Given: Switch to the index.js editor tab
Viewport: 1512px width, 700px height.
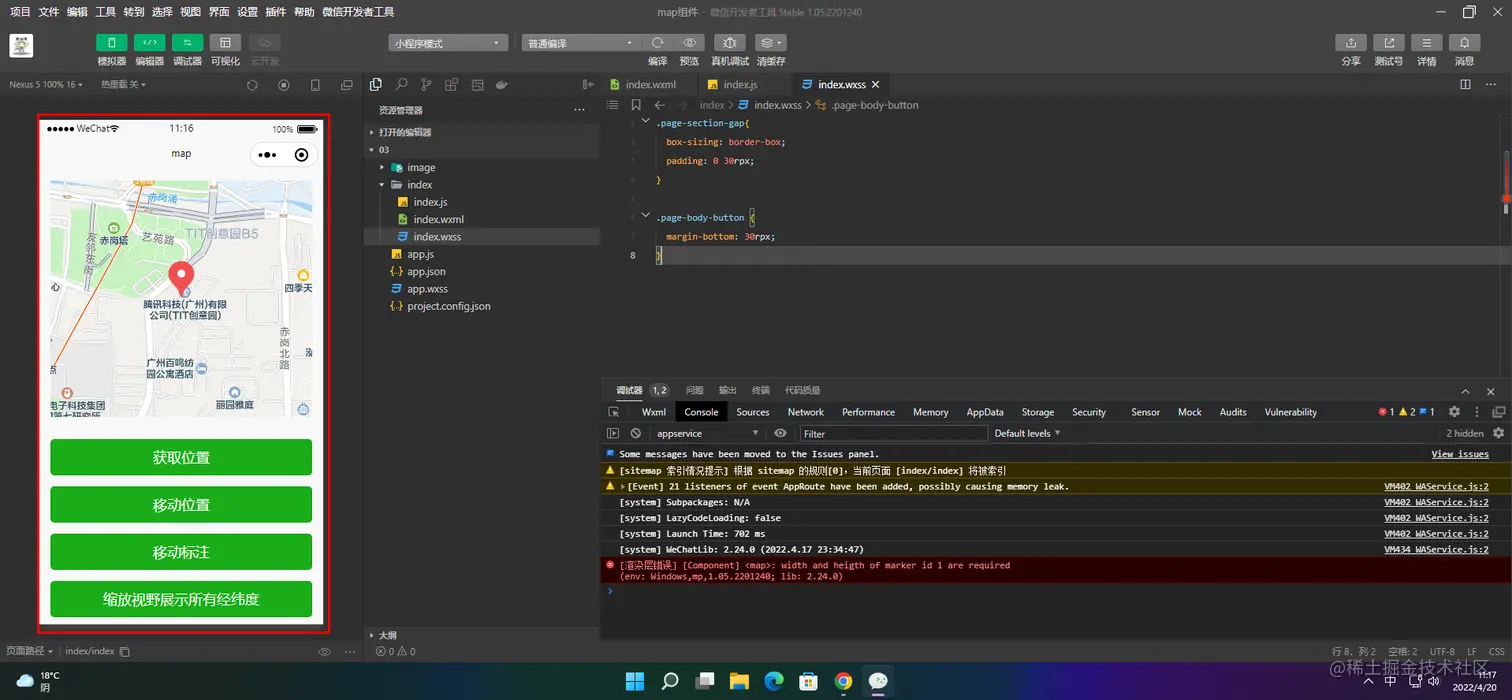Looking at the screenshot, I should click(740, 85).
